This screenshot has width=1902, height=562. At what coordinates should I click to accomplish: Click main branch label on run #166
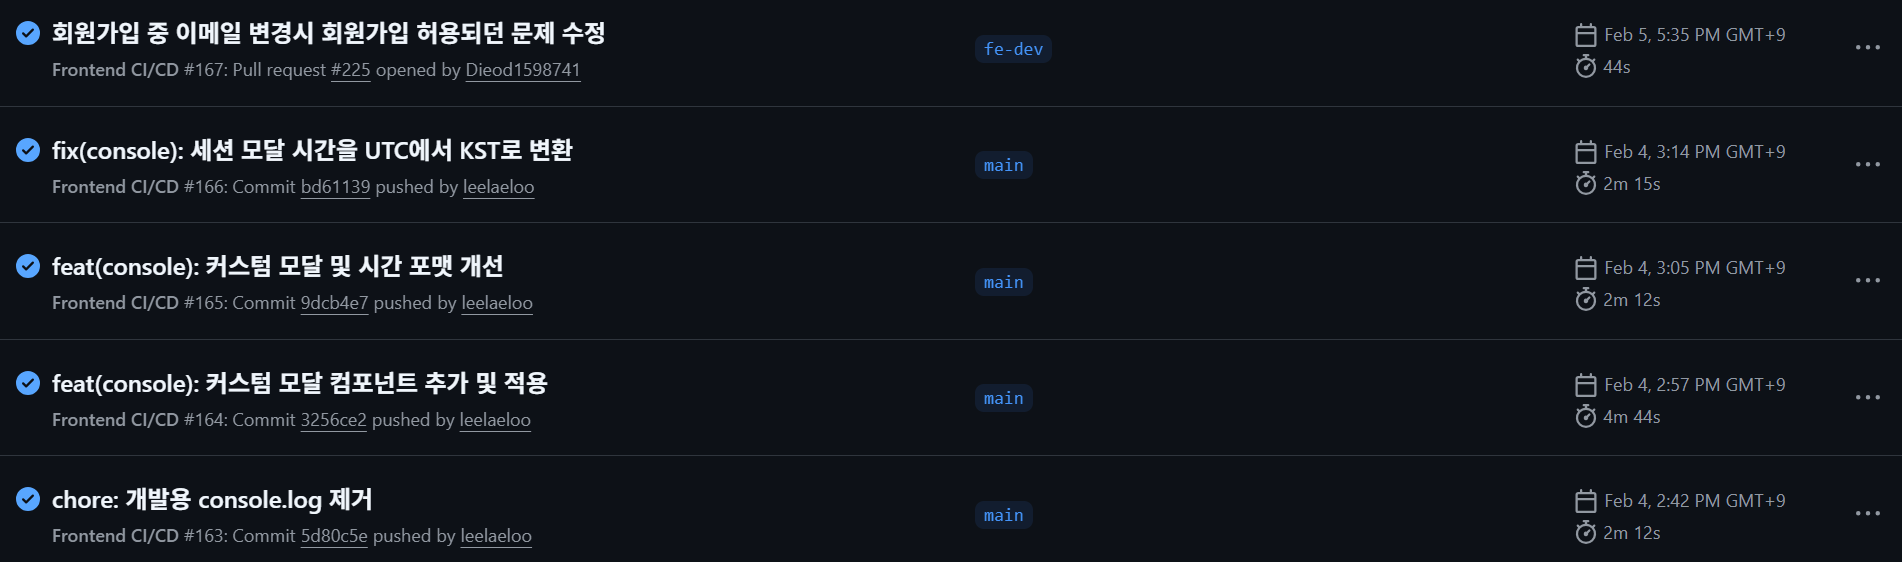pos(1003,165)
